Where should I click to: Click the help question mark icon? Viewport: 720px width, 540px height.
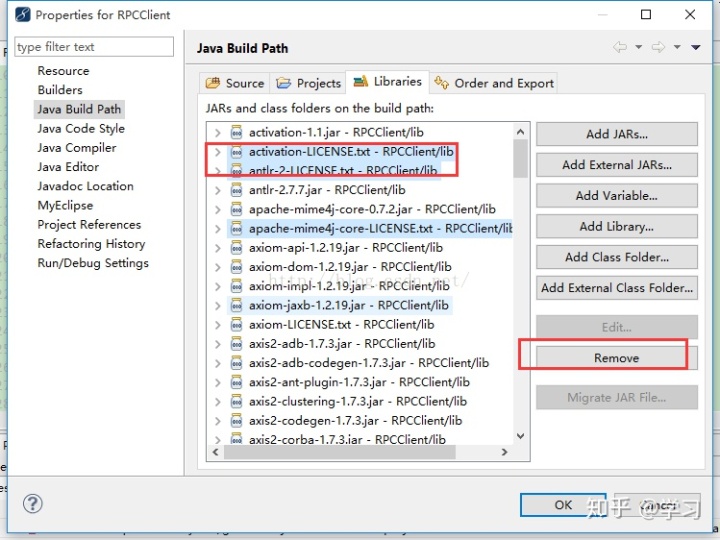tap(33, 504)
